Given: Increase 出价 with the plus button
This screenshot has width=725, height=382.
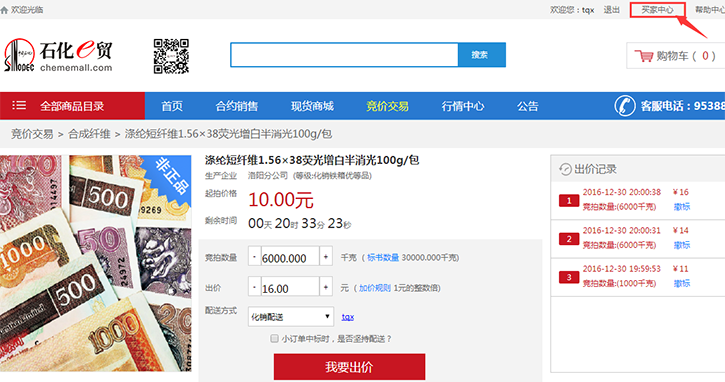Looking at the screenshot, I should coord(326,287).
